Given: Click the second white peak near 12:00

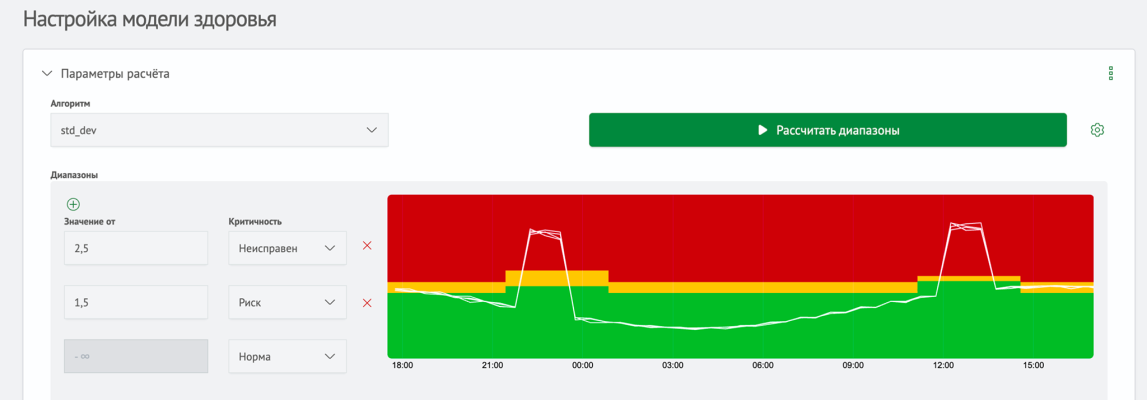Looking at the screenshot, I should [x=966, y=227].
